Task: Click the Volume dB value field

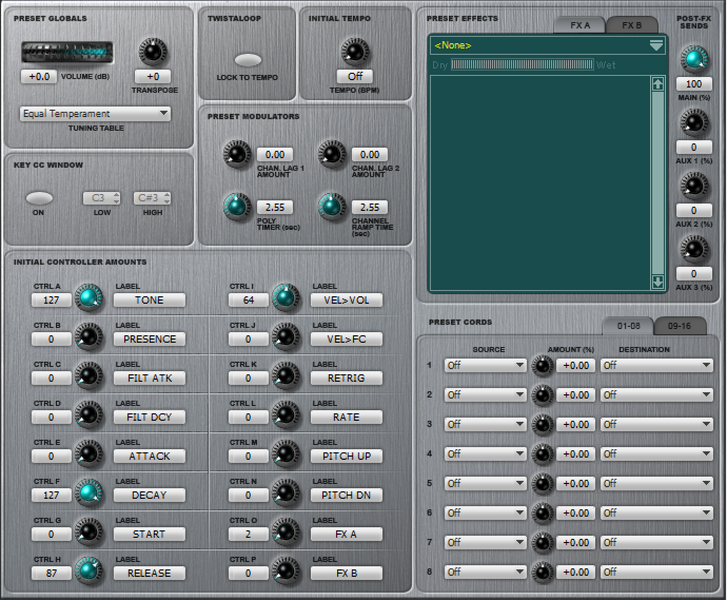Action: (39, 77)
